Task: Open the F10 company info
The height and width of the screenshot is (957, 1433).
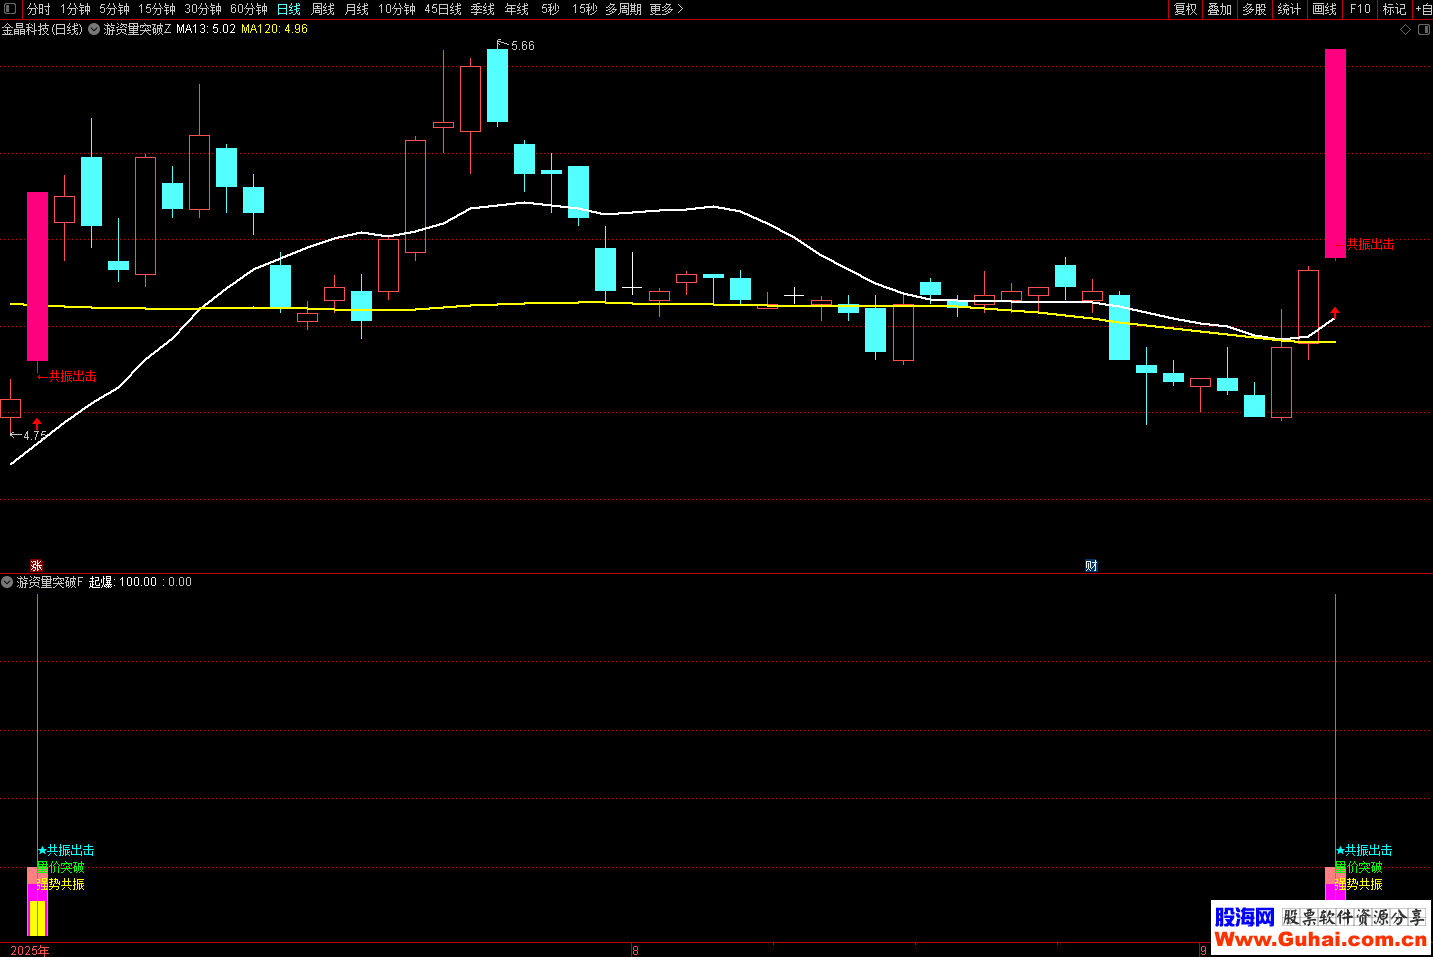Action: [x=1360, y=9]
